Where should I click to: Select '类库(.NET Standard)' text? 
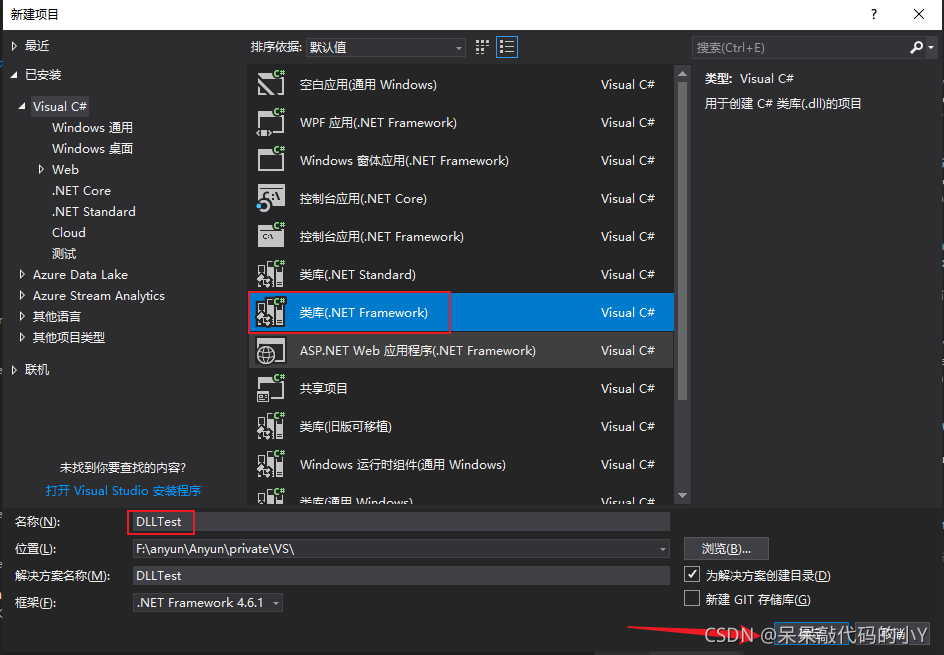coord(358,275)
